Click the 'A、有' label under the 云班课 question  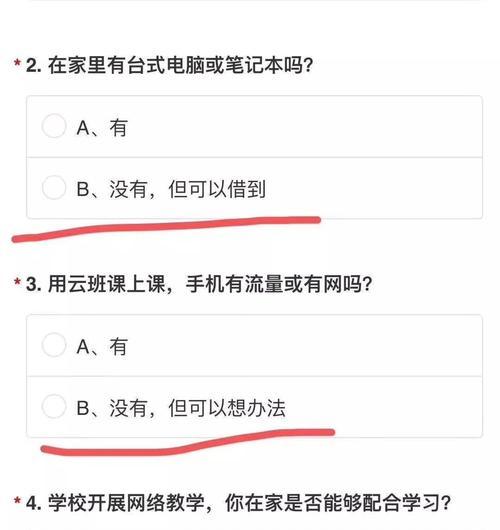102,346
